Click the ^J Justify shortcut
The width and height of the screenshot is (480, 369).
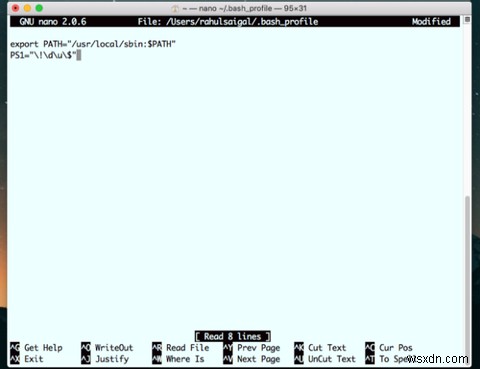tap(105, 359)
